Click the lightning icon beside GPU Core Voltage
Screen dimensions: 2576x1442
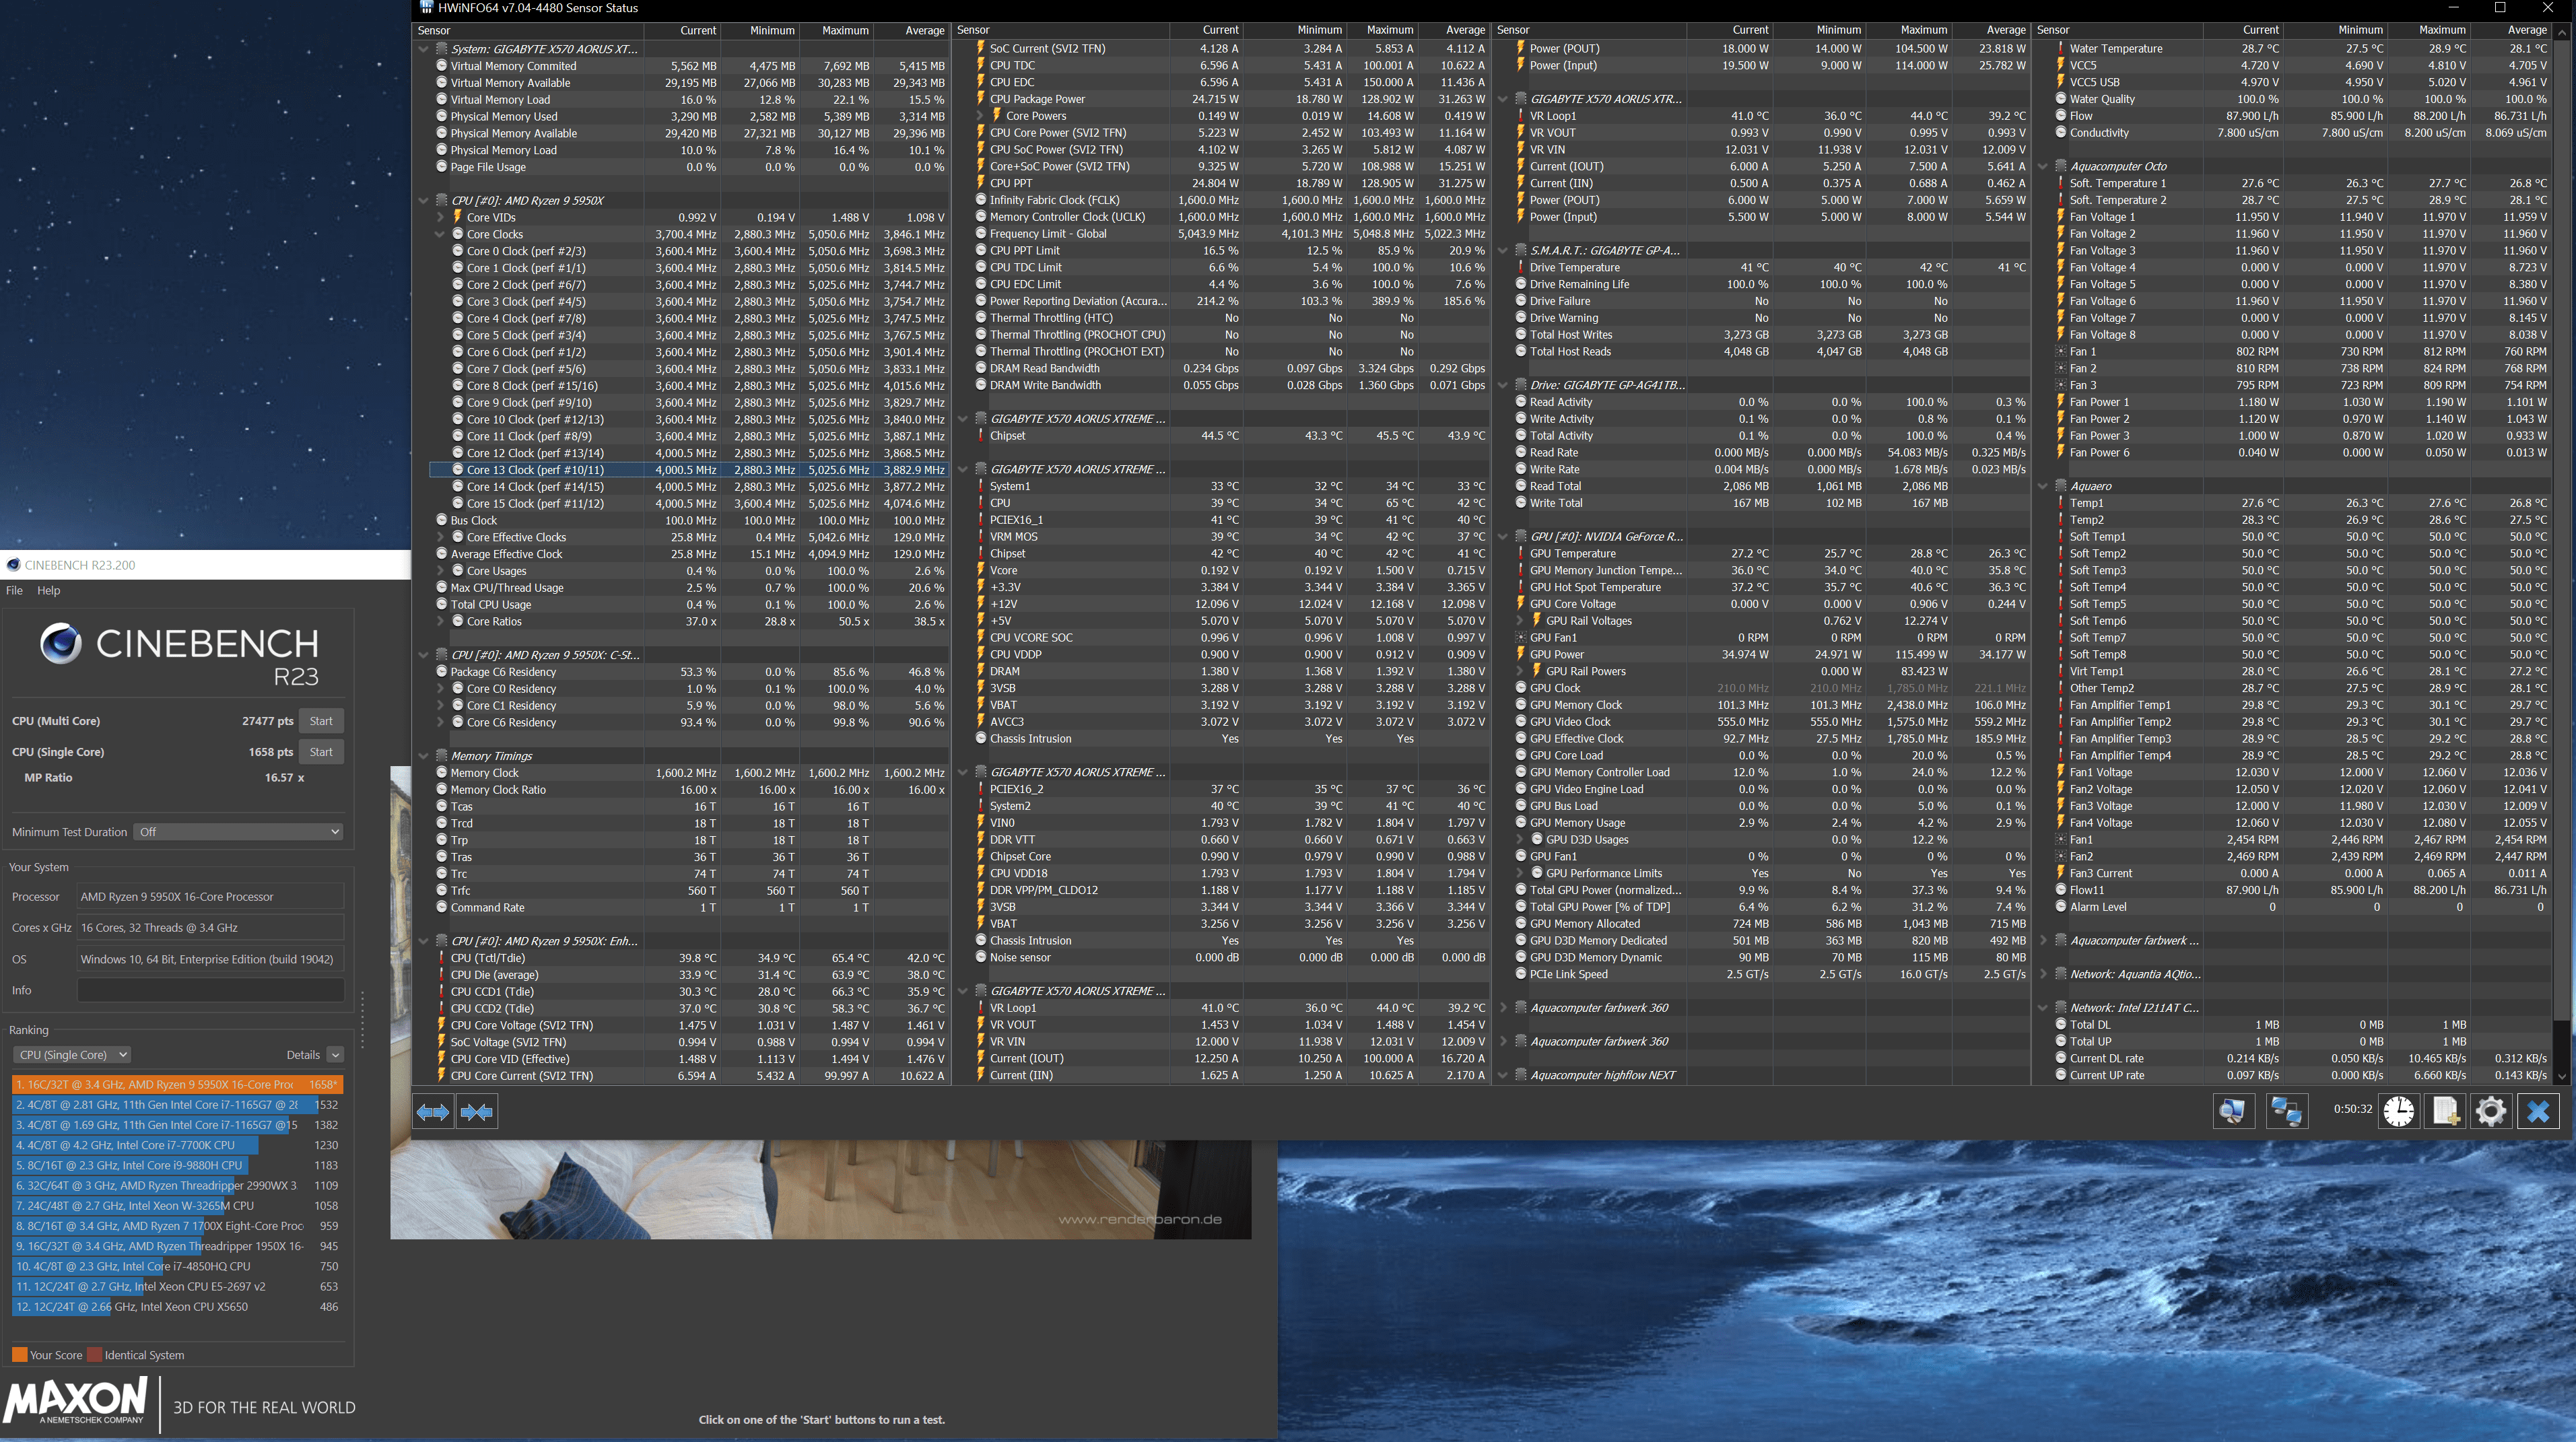click(x=1521, y=604)
